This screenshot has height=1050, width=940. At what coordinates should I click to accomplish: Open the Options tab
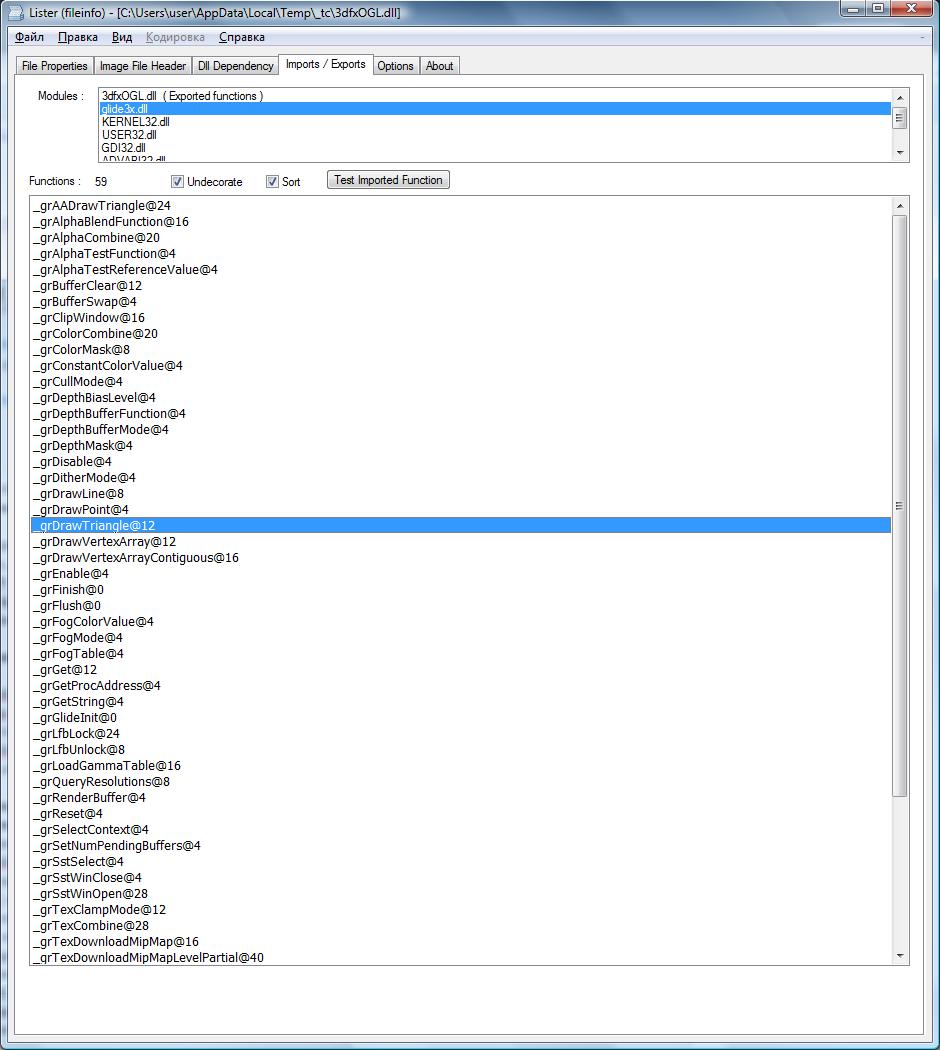395,66
